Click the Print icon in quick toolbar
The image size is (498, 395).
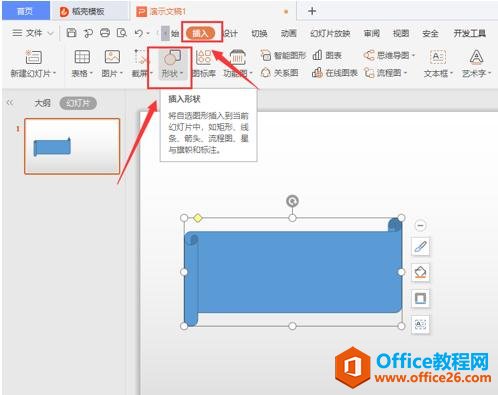(105, 33)
